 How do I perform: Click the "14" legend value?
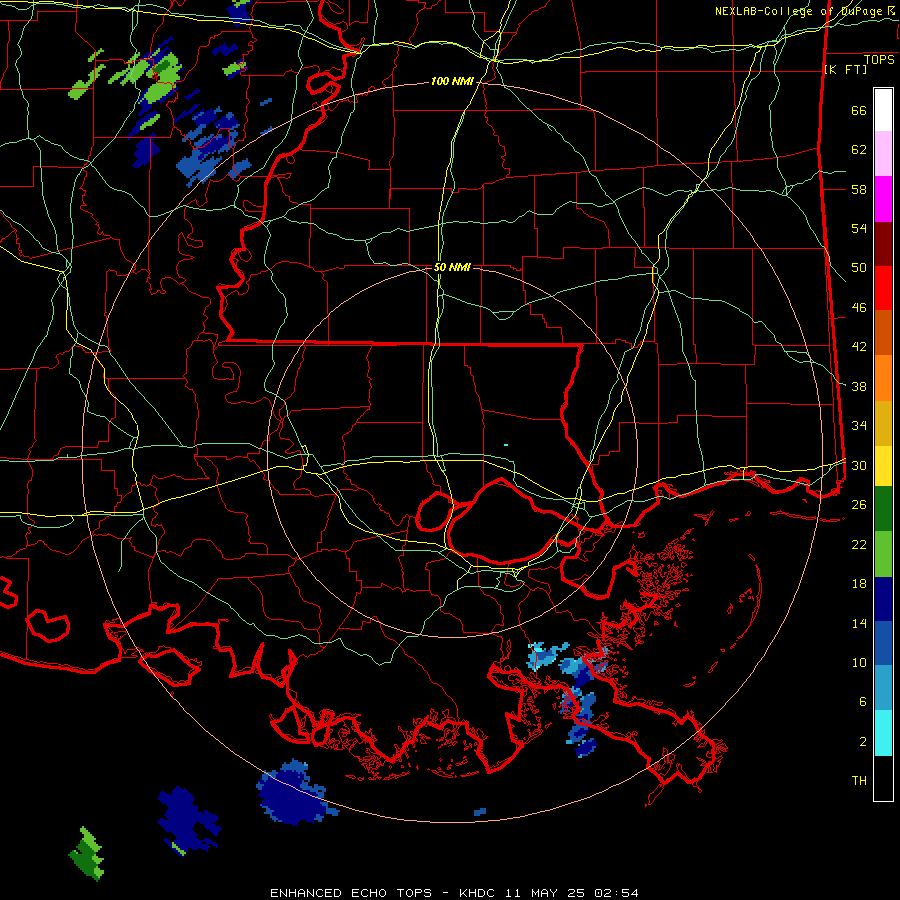coord(859,623)
